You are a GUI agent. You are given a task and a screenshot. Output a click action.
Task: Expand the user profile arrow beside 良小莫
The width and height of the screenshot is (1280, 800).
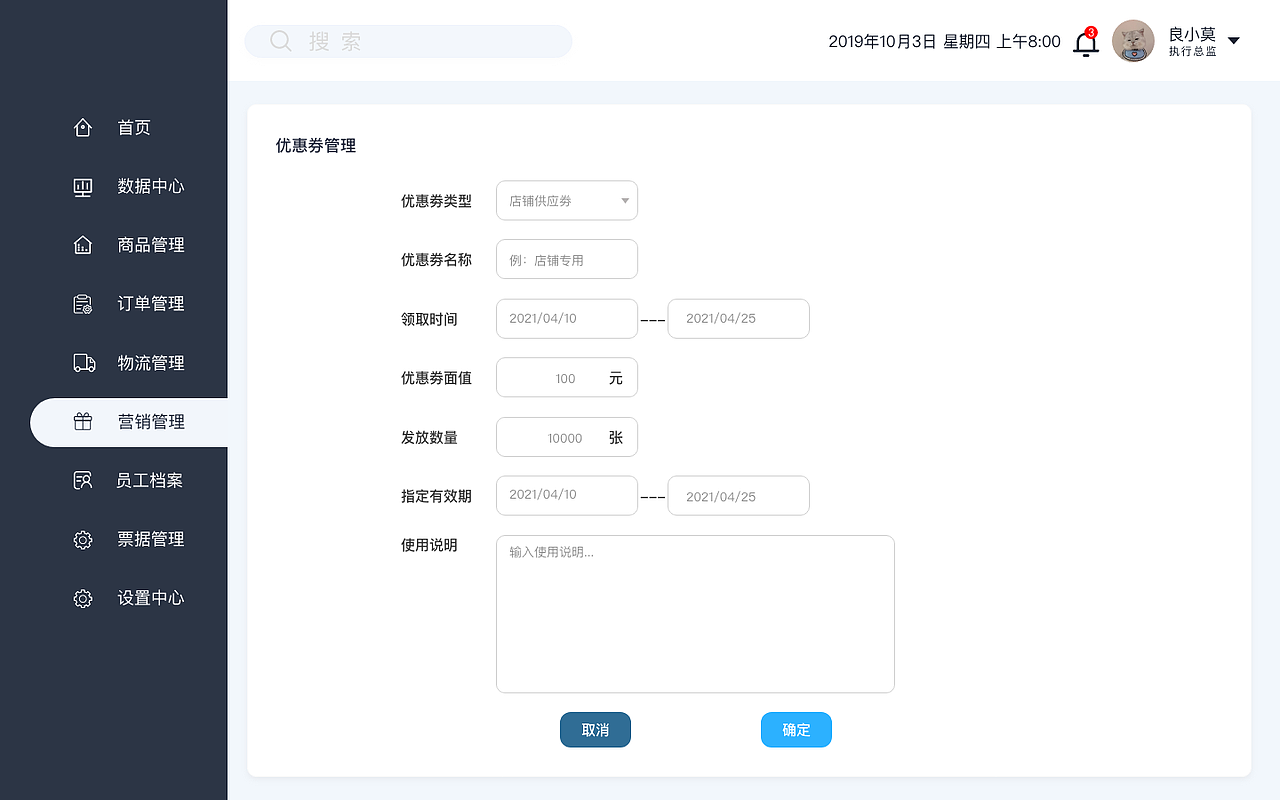1234,40
